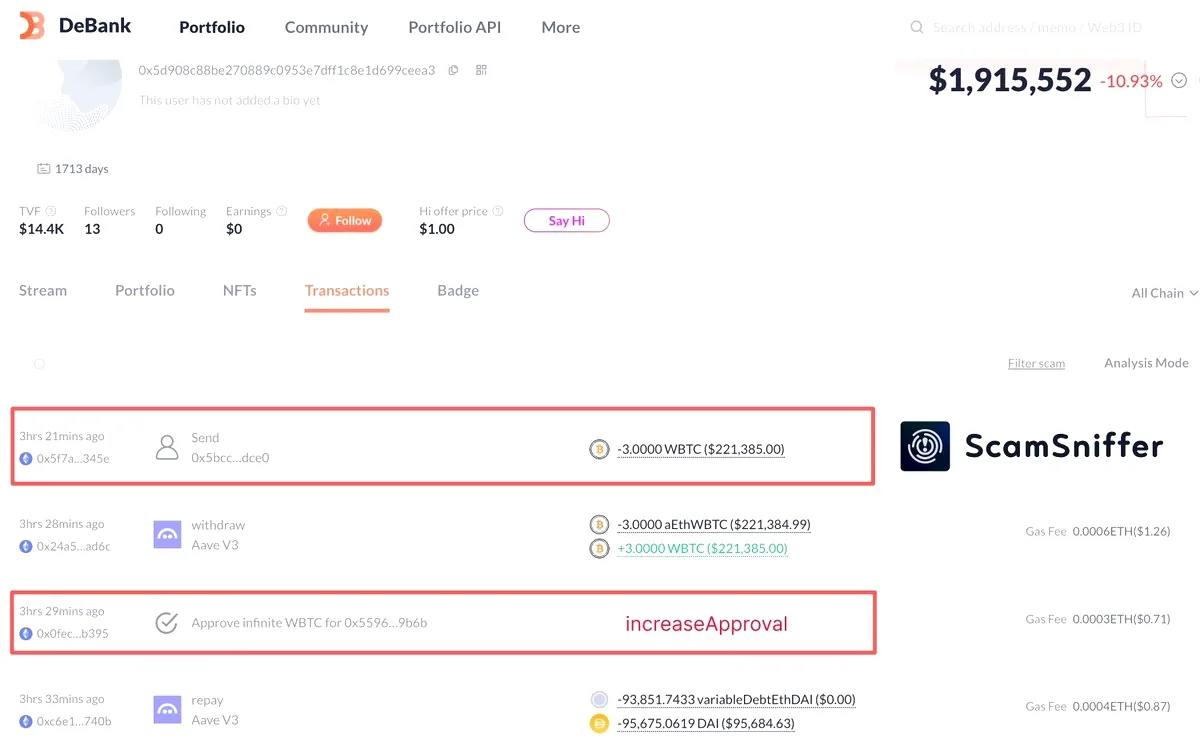1200x738 pixels.
Task: Click the DeBank logo icon
Action: pos(33,26)
